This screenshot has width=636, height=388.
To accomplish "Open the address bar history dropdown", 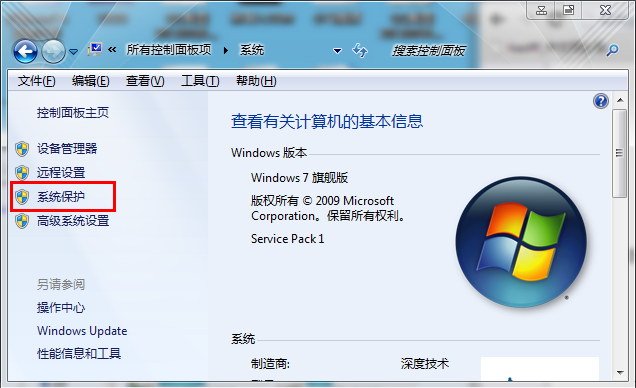I will 337,51.
